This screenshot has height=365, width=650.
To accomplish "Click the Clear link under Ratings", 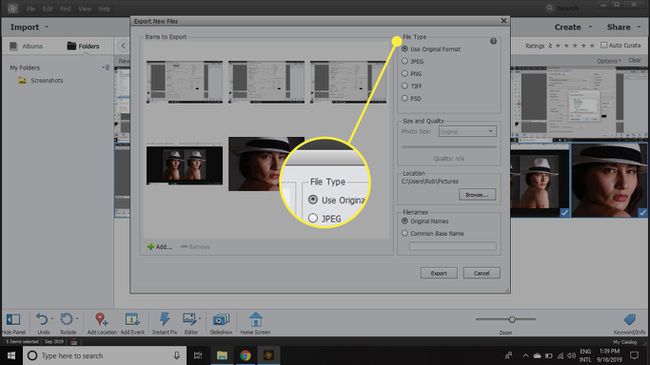I will pyautogui.click(x=634, y=60).
